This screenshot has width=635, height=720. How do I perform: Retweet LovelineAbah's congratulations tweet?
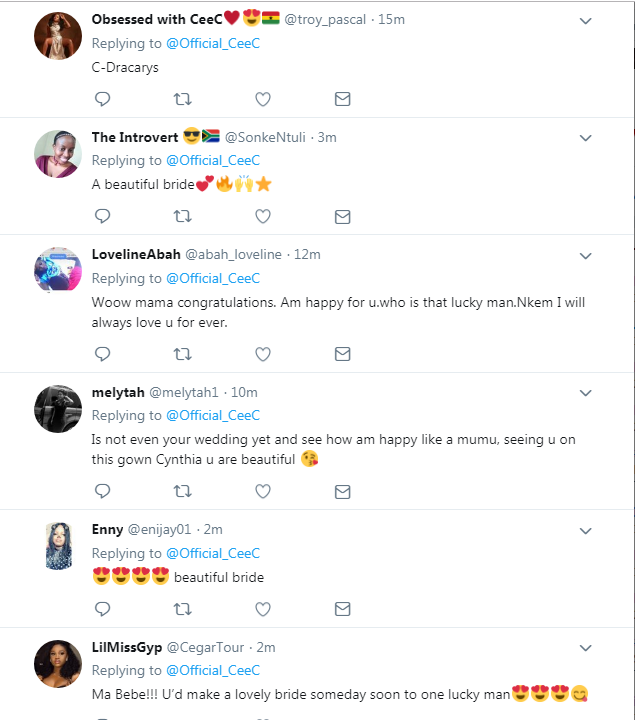pos(182,353)
